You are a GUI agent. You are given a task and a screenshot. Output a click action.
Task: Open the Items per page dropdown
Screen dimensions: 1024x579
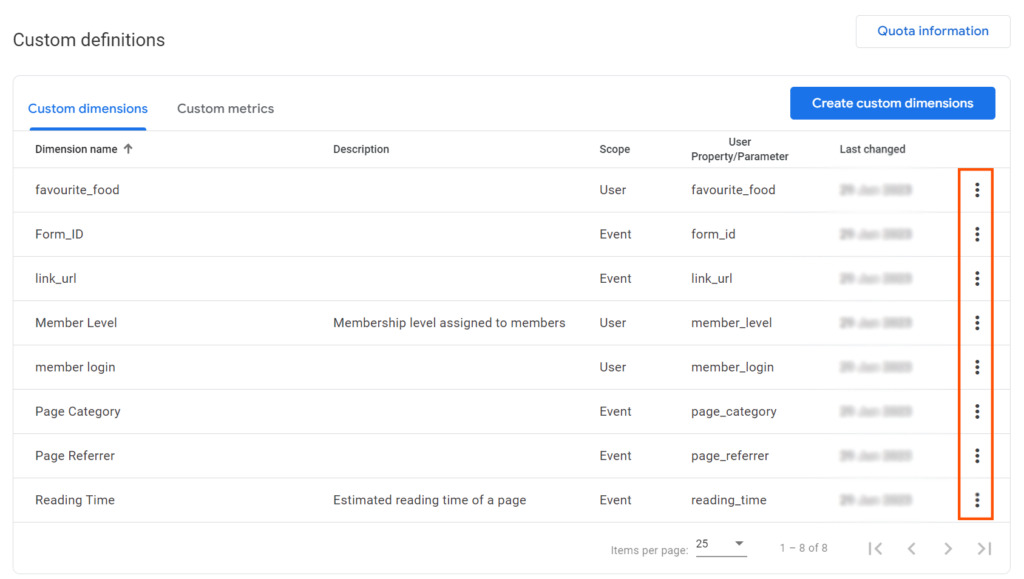[x=720, y=544]
